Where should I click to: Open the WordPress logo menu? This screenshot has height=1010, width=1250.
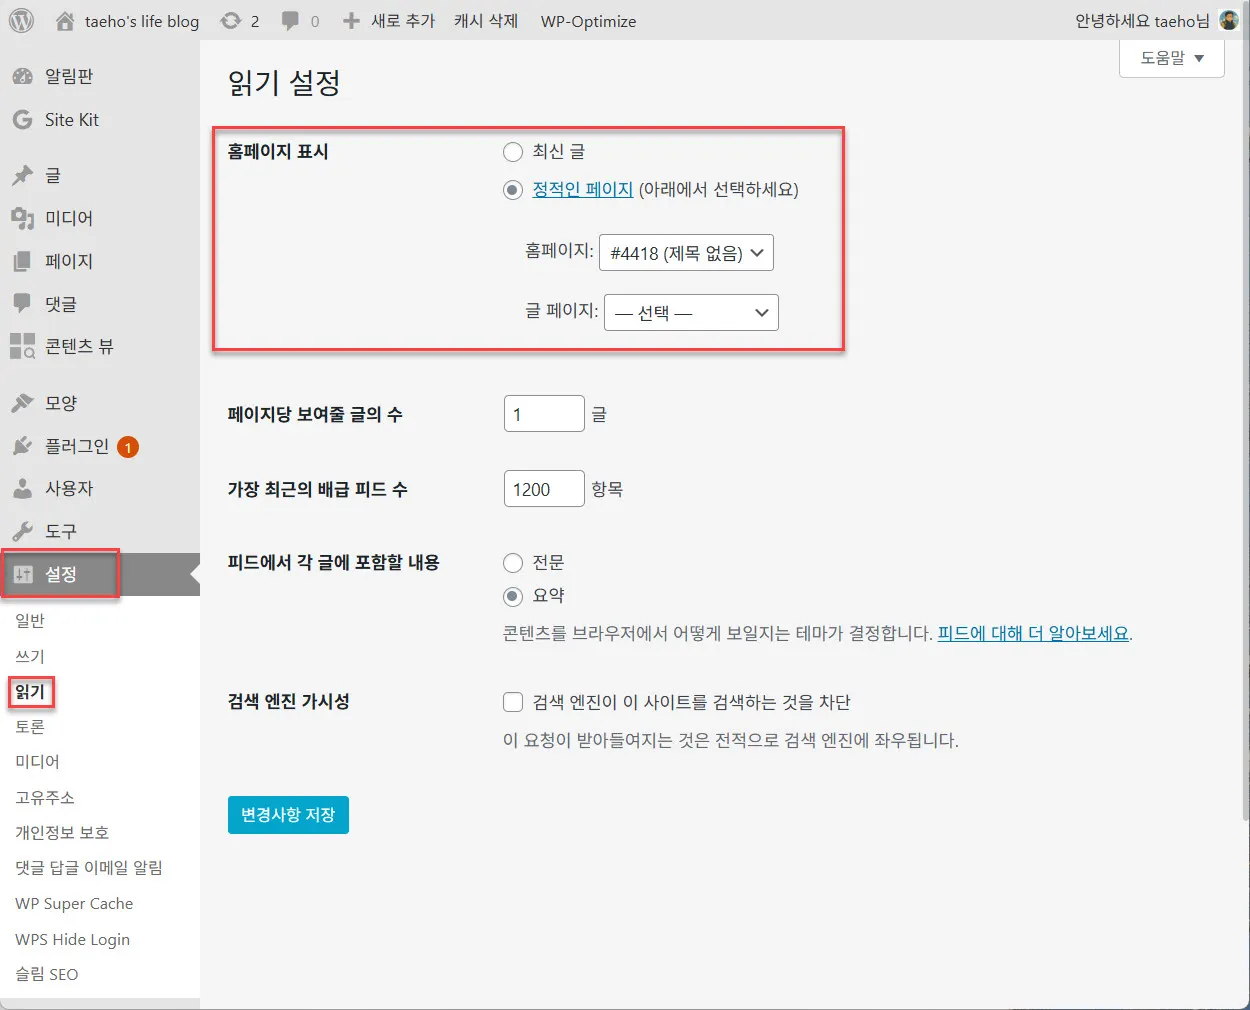click(21, 19)
